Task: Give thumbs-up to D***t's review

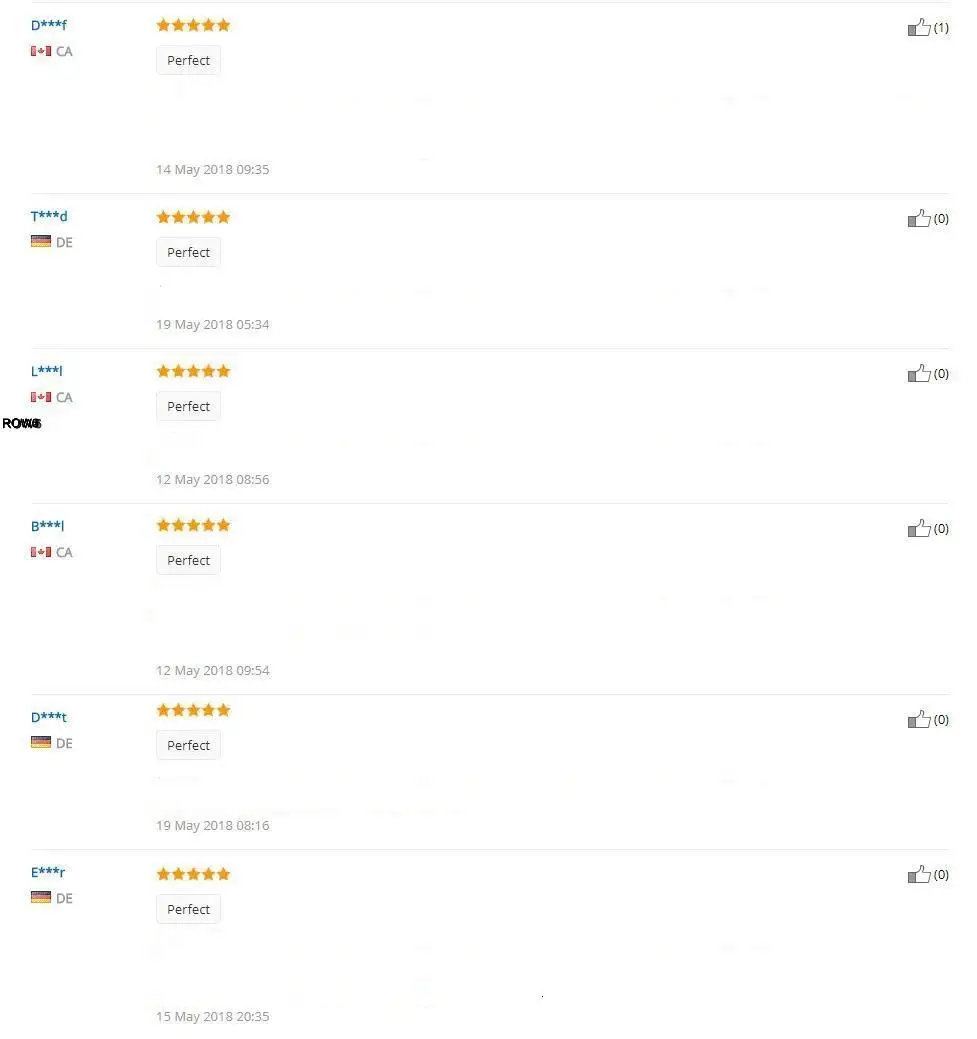Action: [919, 720]
